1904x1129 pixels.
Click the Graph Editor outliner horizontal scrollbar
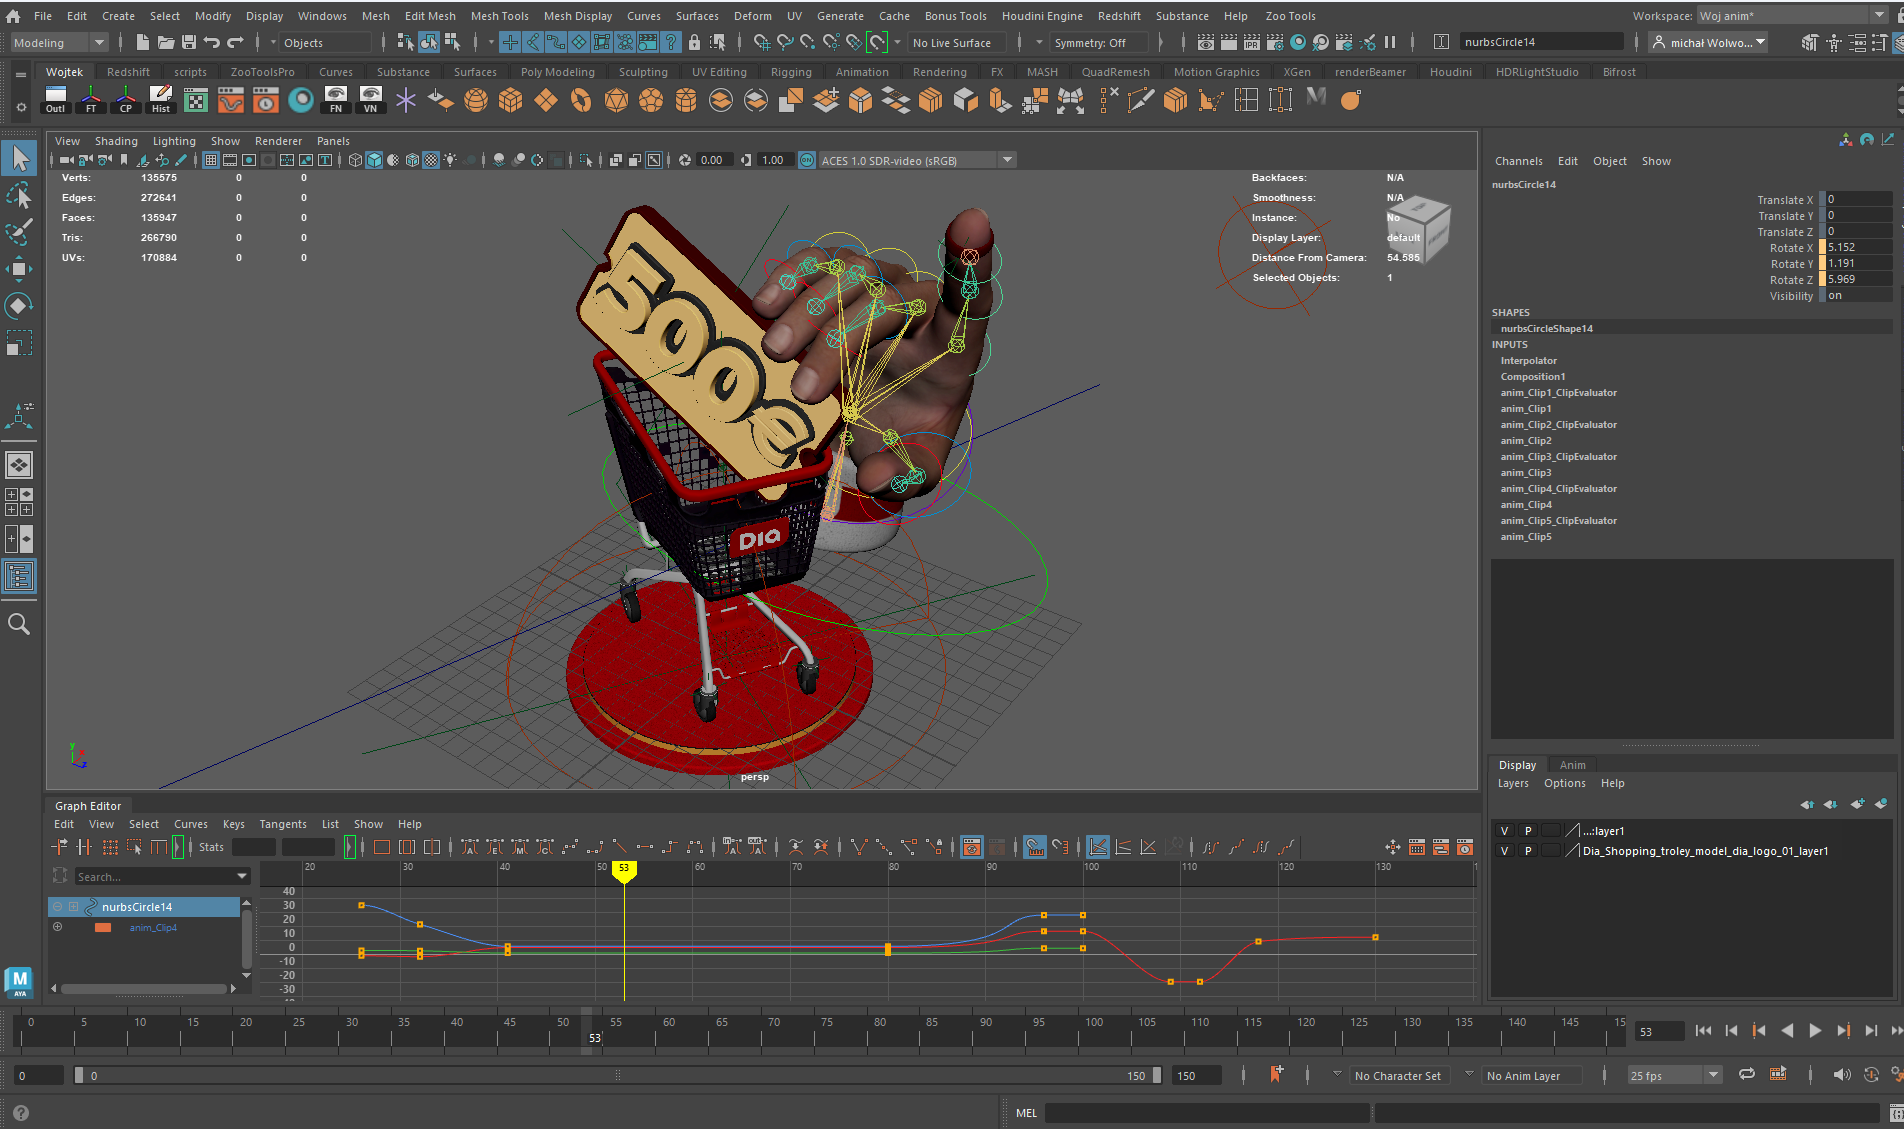(144, 988)
